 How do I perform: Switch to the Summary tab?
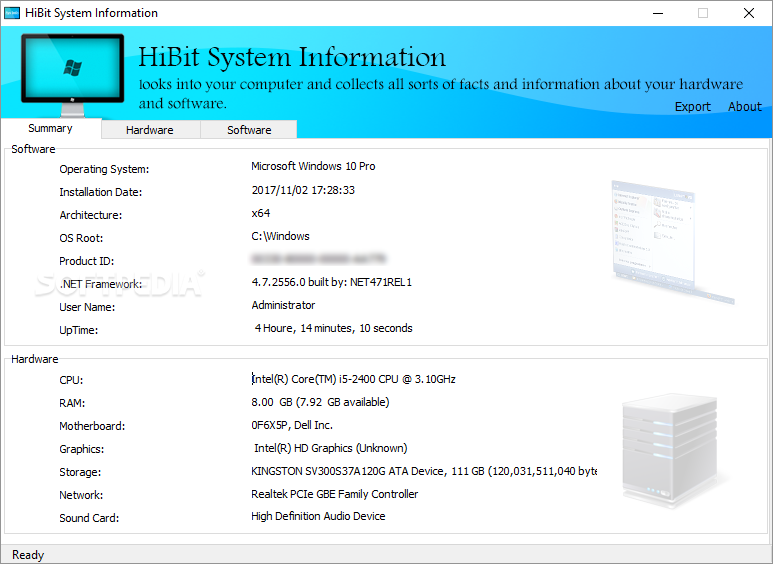click(50, 128)
